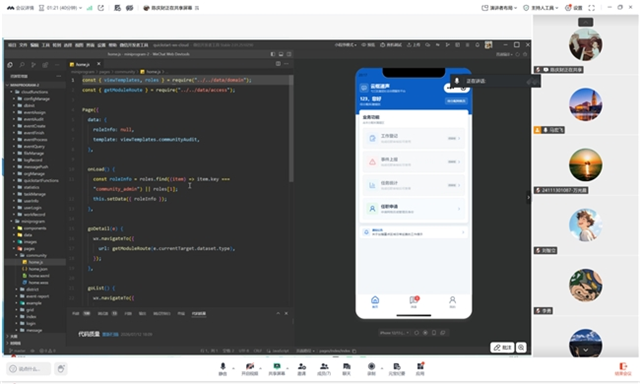This screenshot has height=384, width=640.
Task: Click the rotate device icon below the simulator
Action: [x=434, y=333]
